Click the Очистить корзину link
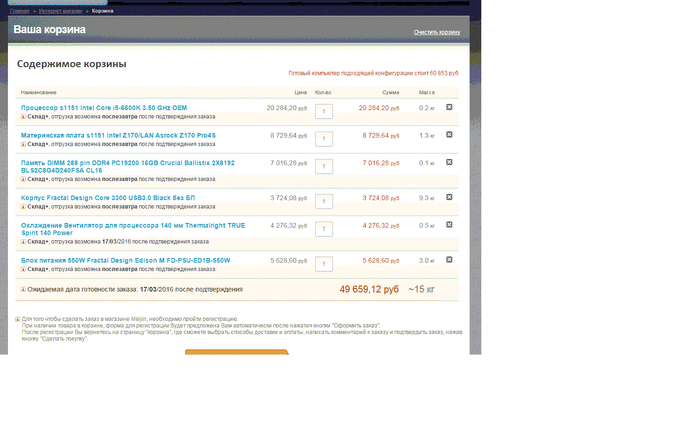Screen dimensions: 700x446 [x=437, y=32]
